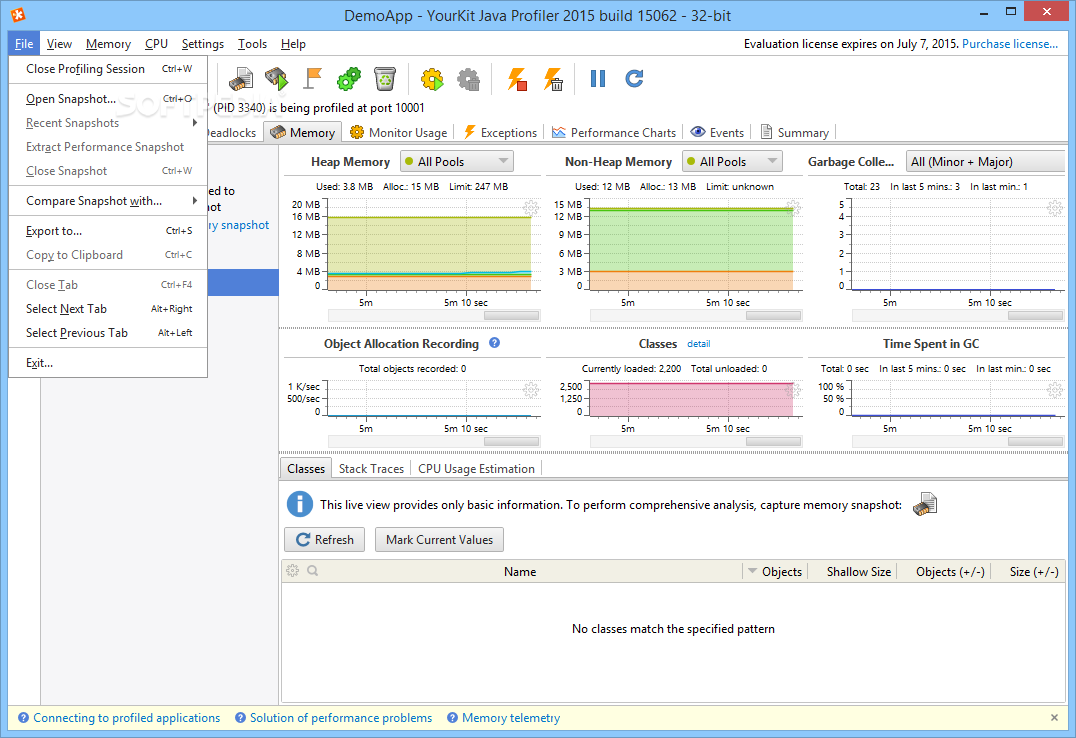Image resolution: width=1076 pixels, height=738 pixels.
Task: Click the Object Allocation Recording help icon
Action: (494, 343)
